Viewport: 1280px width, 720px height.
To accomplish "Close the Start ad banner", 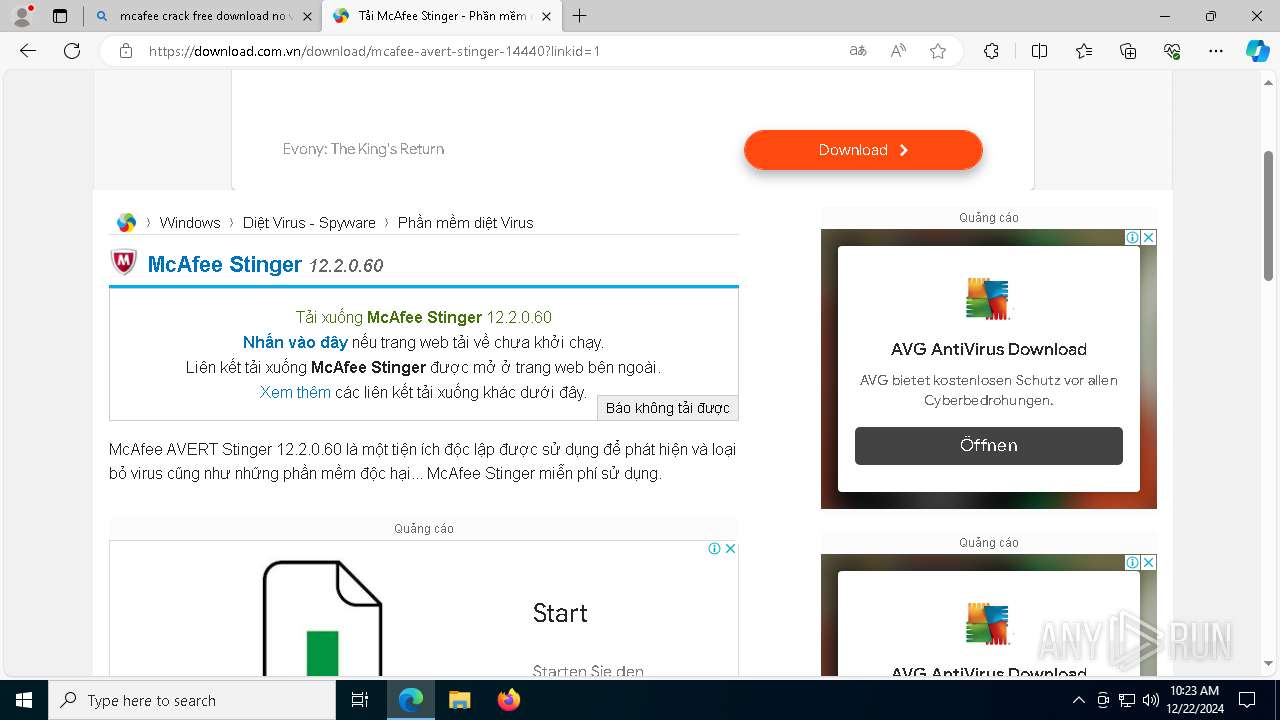I will tap(731, 548).
